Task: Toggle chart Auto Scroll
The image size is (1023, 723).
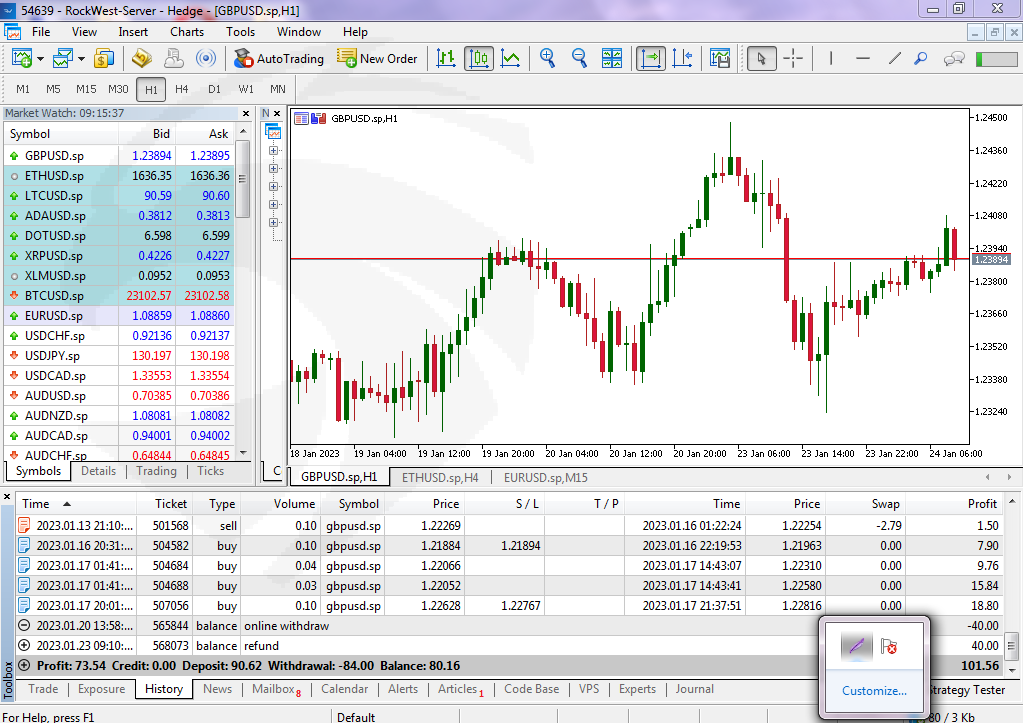Action: click(x=651, y=58)
